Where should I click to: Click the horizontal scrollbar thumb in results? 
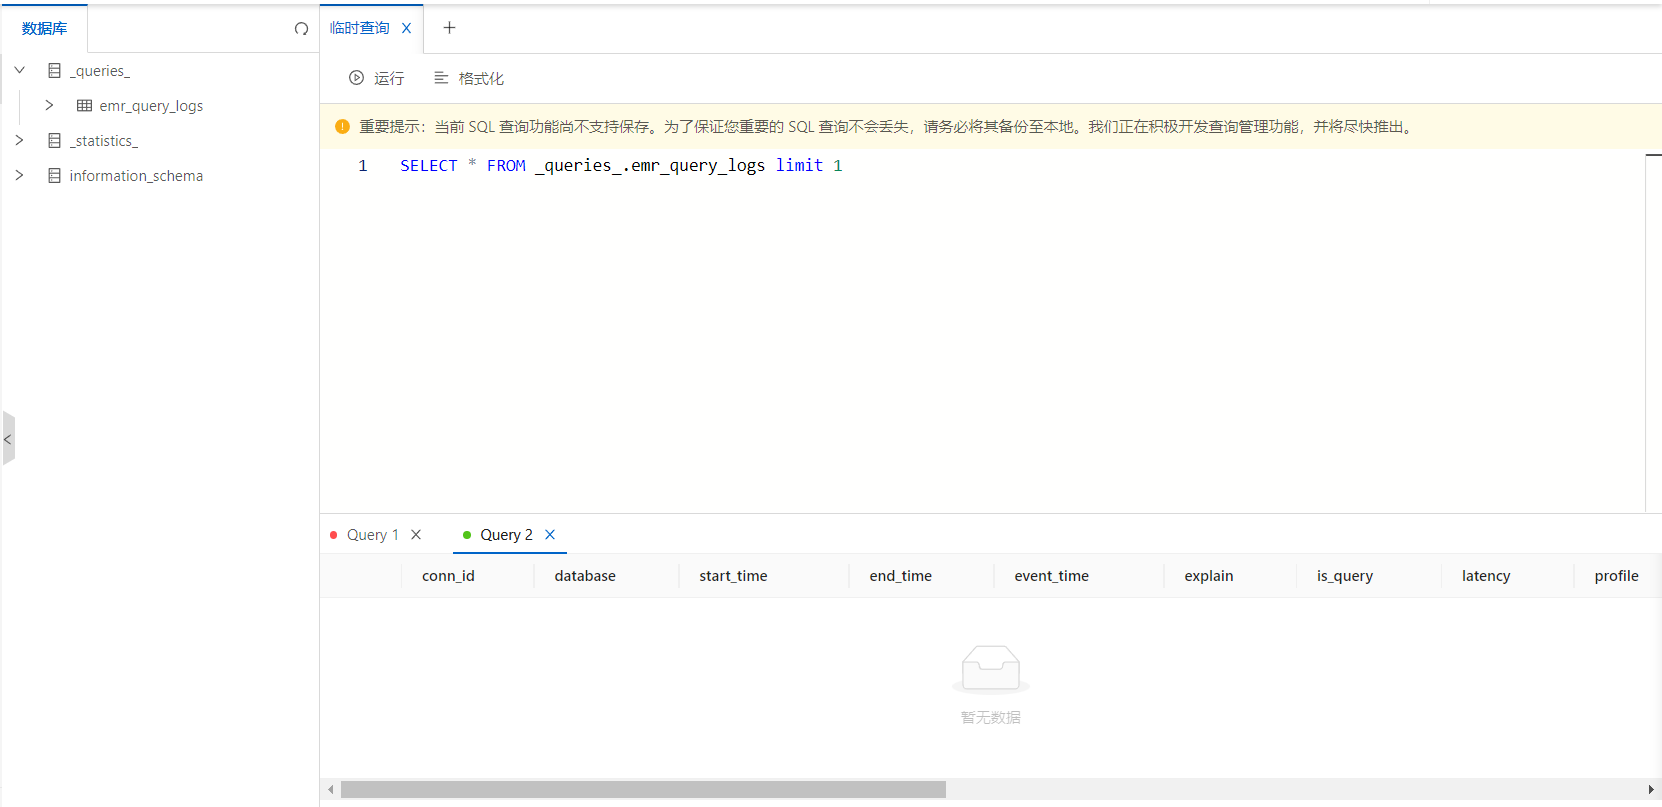(642, 790)
